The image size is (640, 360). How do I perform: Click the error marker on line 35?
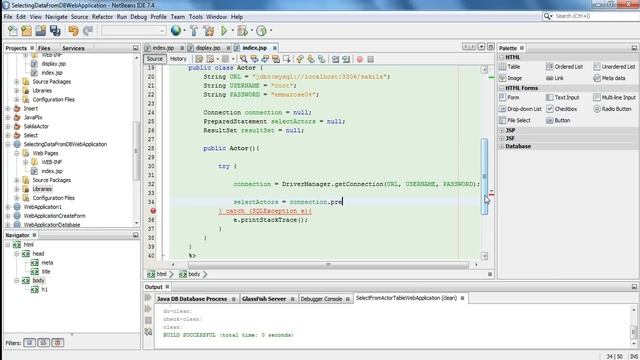(x=153, y=211)
